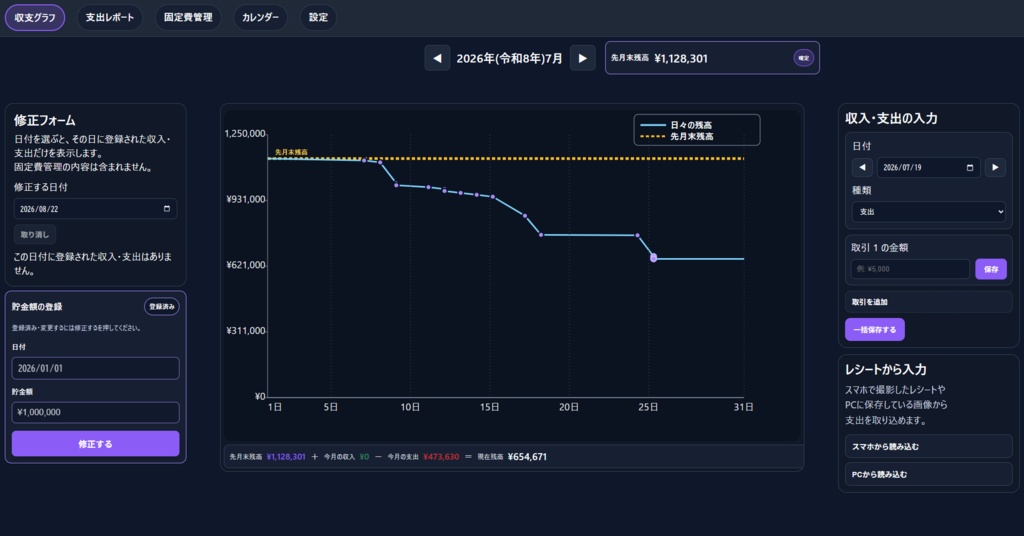Screen dimensions: 1024x536
Task: Click the small confirm button beside 先月末残高
Action: (x=803, y=58)
